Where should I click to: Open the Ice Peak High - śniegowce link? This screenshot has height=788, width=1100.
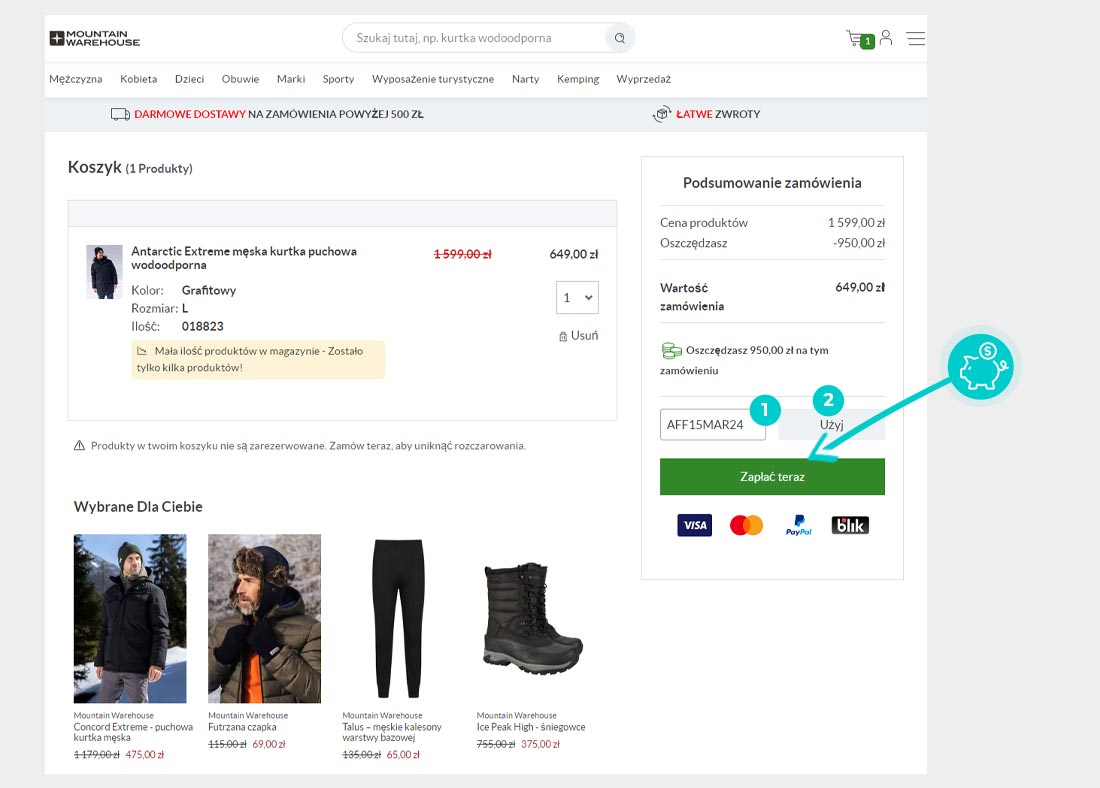[531, 727]
